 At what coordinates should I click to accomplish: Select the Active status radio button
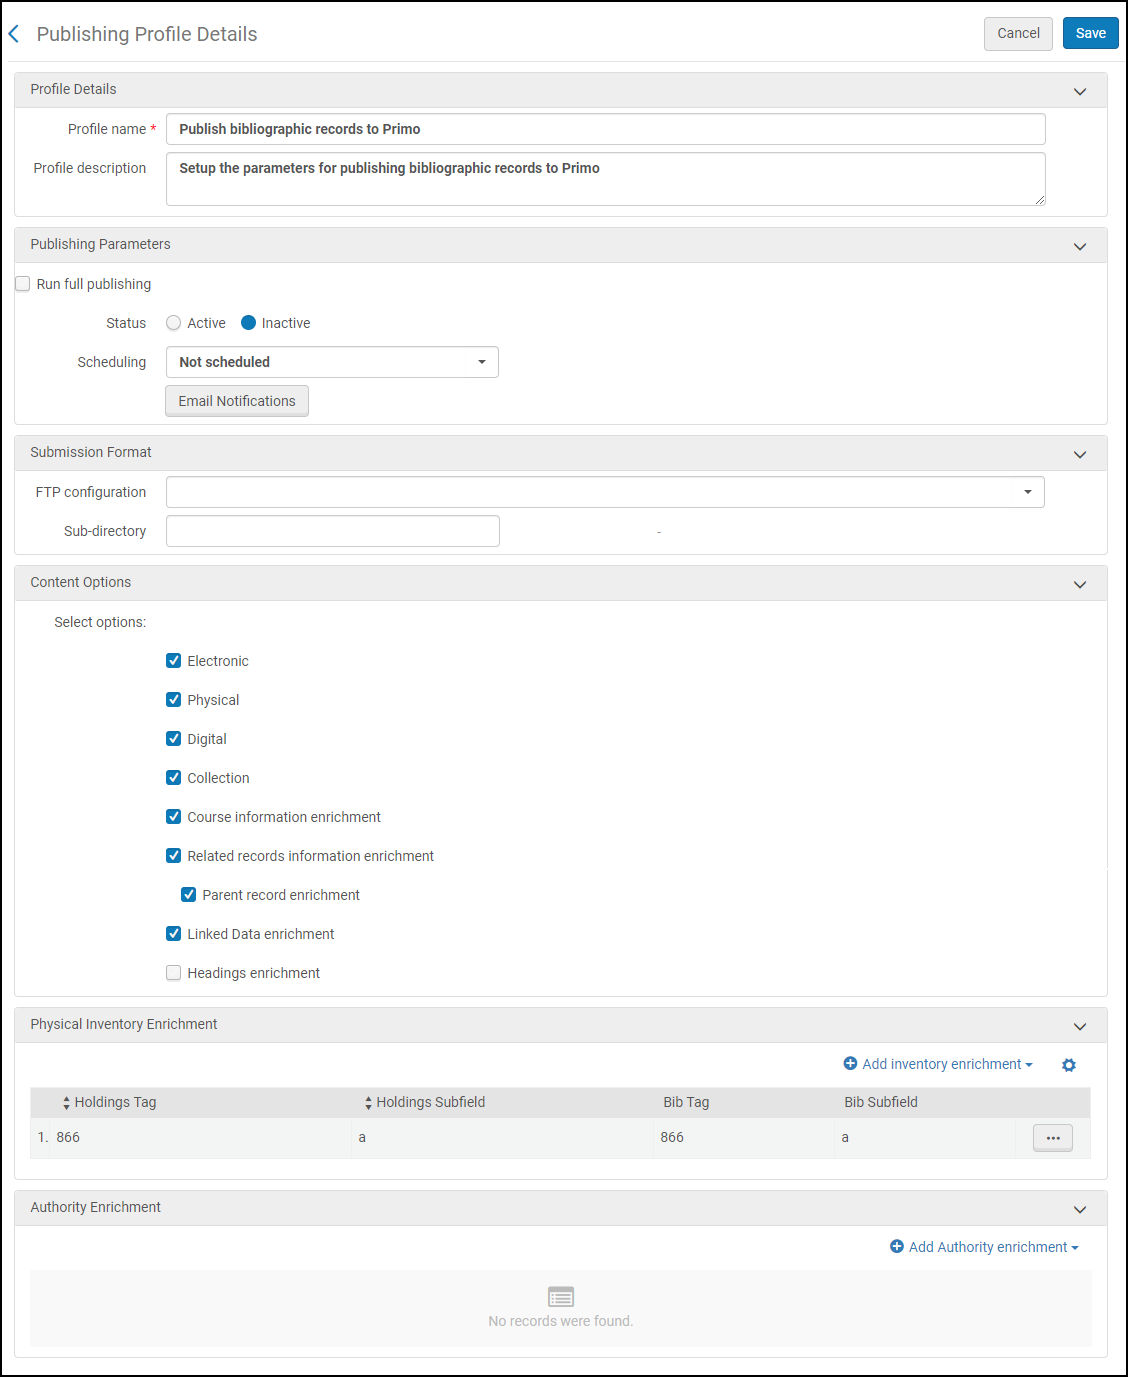tap(174, 323)
